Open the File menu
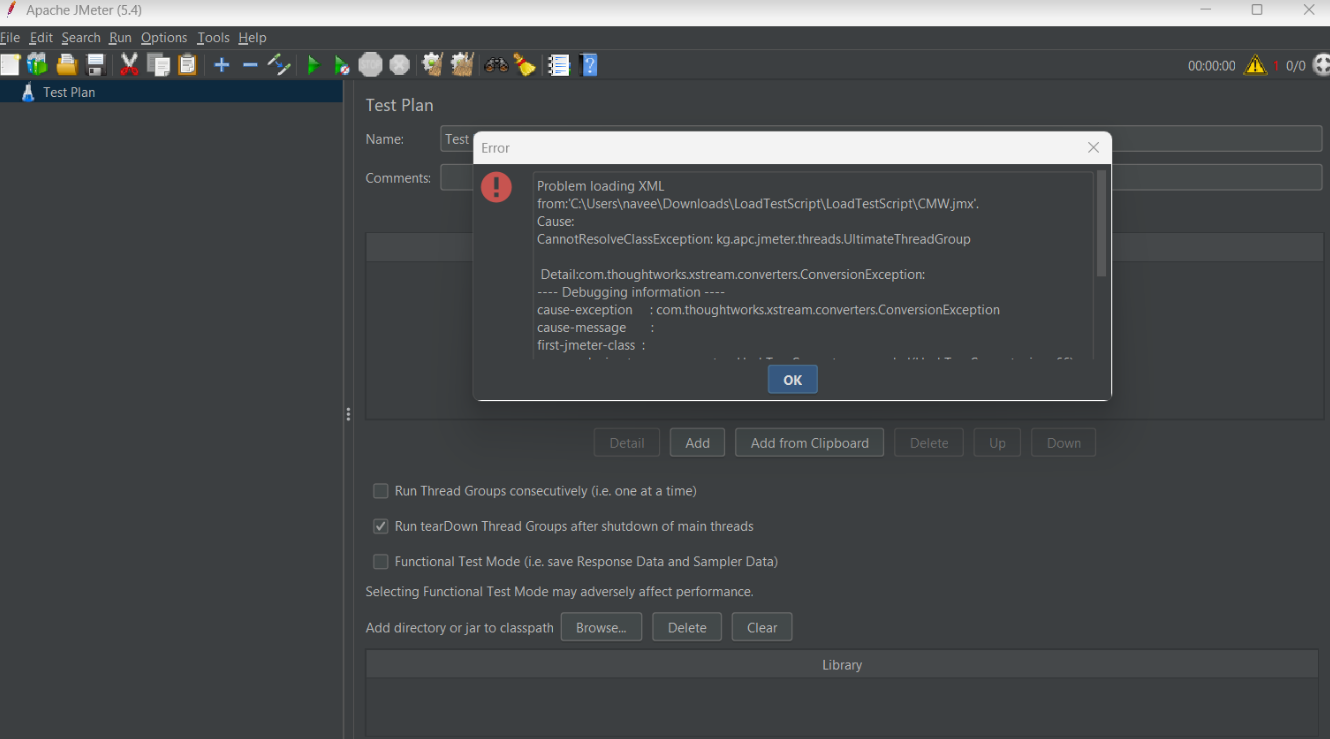 pos(10,37)
